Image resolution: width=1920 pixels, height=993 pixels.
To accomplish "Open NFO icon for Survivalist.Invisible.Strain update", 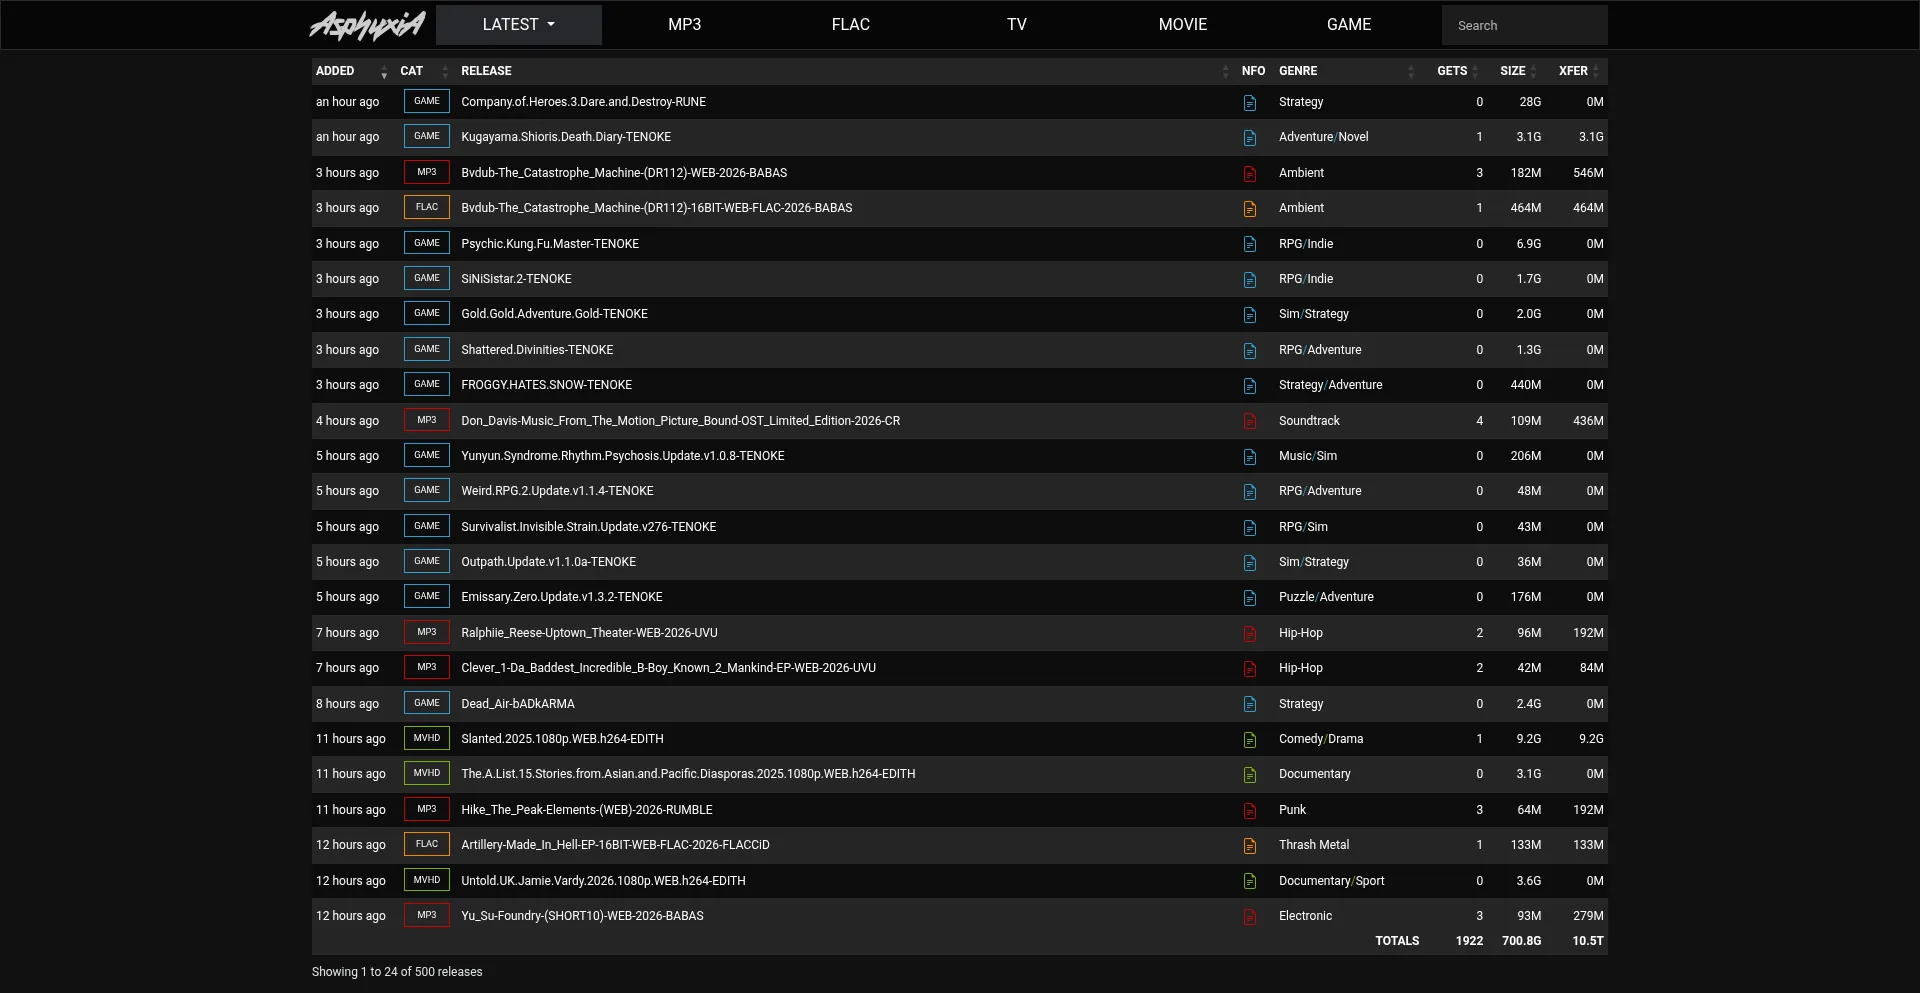I will coord(1249,528).
